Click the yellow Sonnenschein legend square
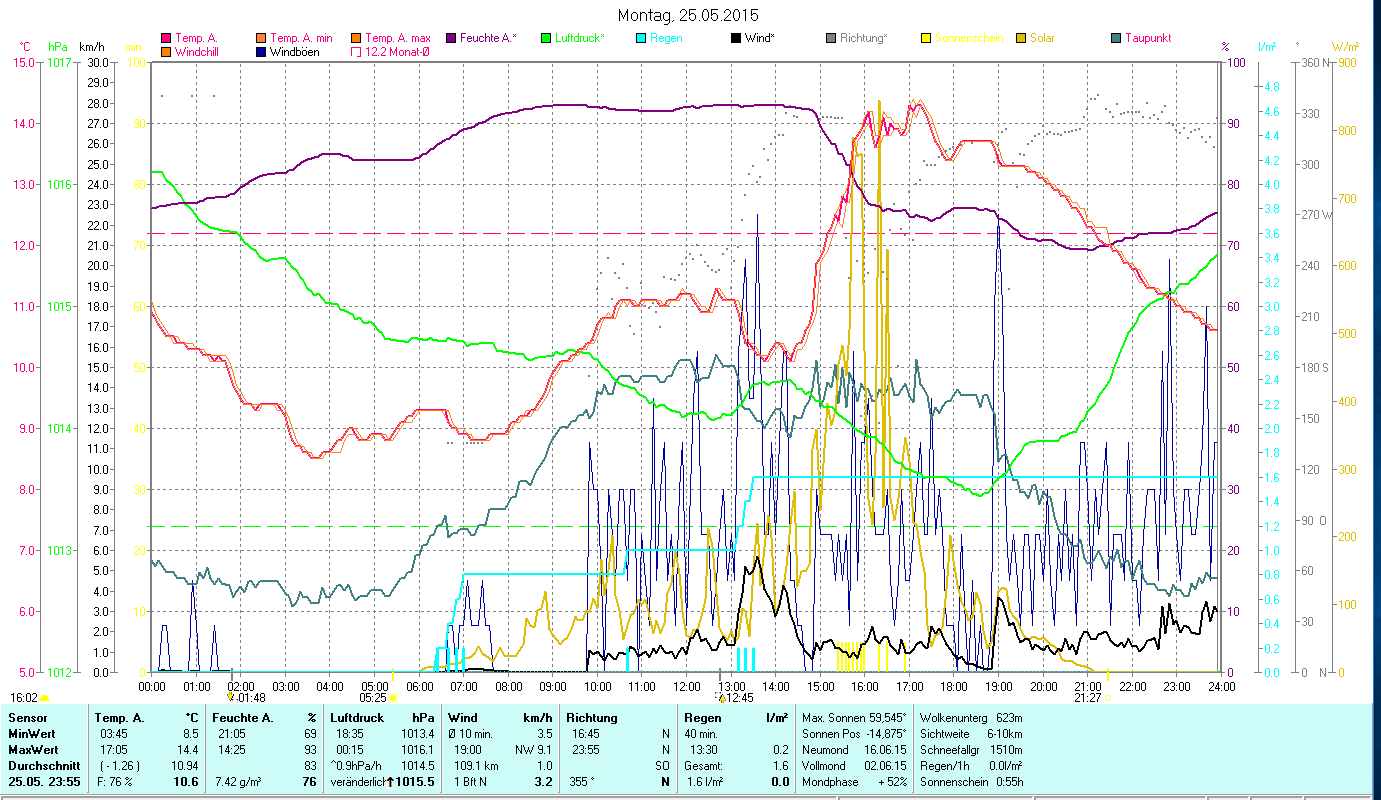1381x800 pixels. click(925, 38)
